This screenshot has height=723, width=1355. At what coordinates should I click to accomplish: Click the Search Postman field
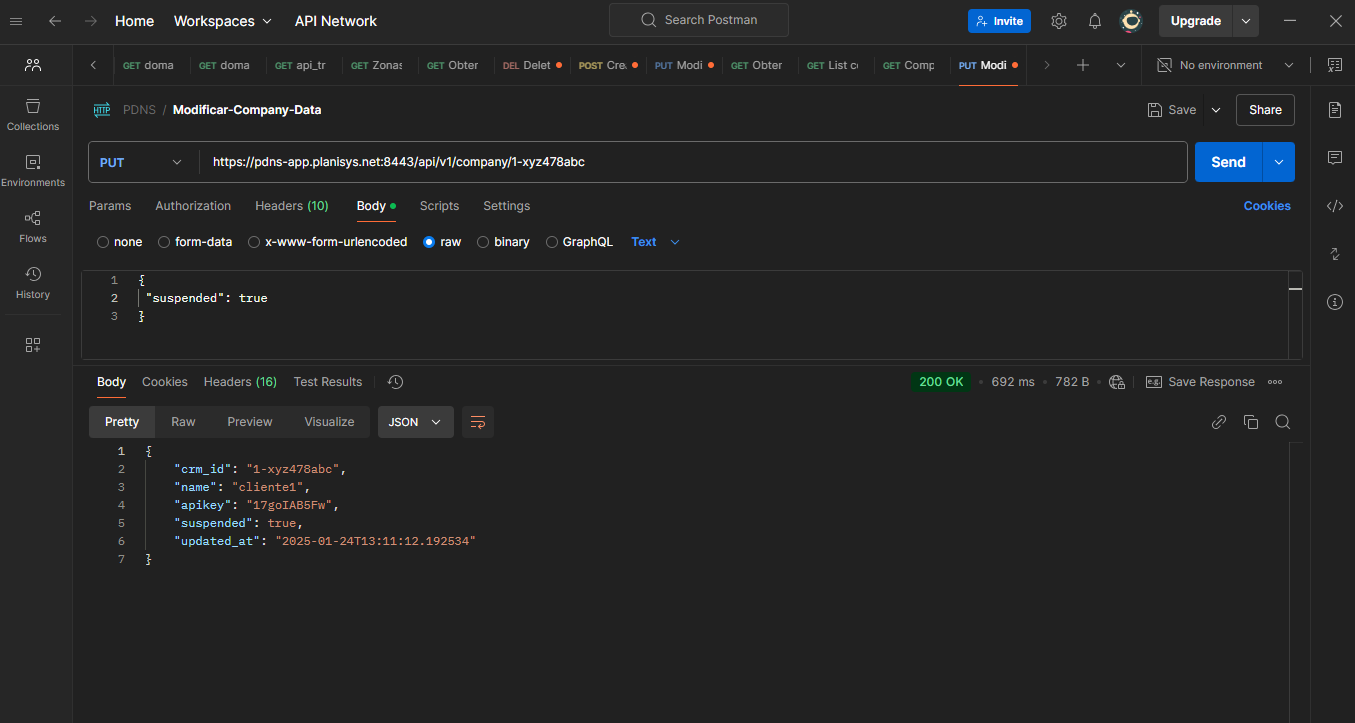click(x=699, y=20)
